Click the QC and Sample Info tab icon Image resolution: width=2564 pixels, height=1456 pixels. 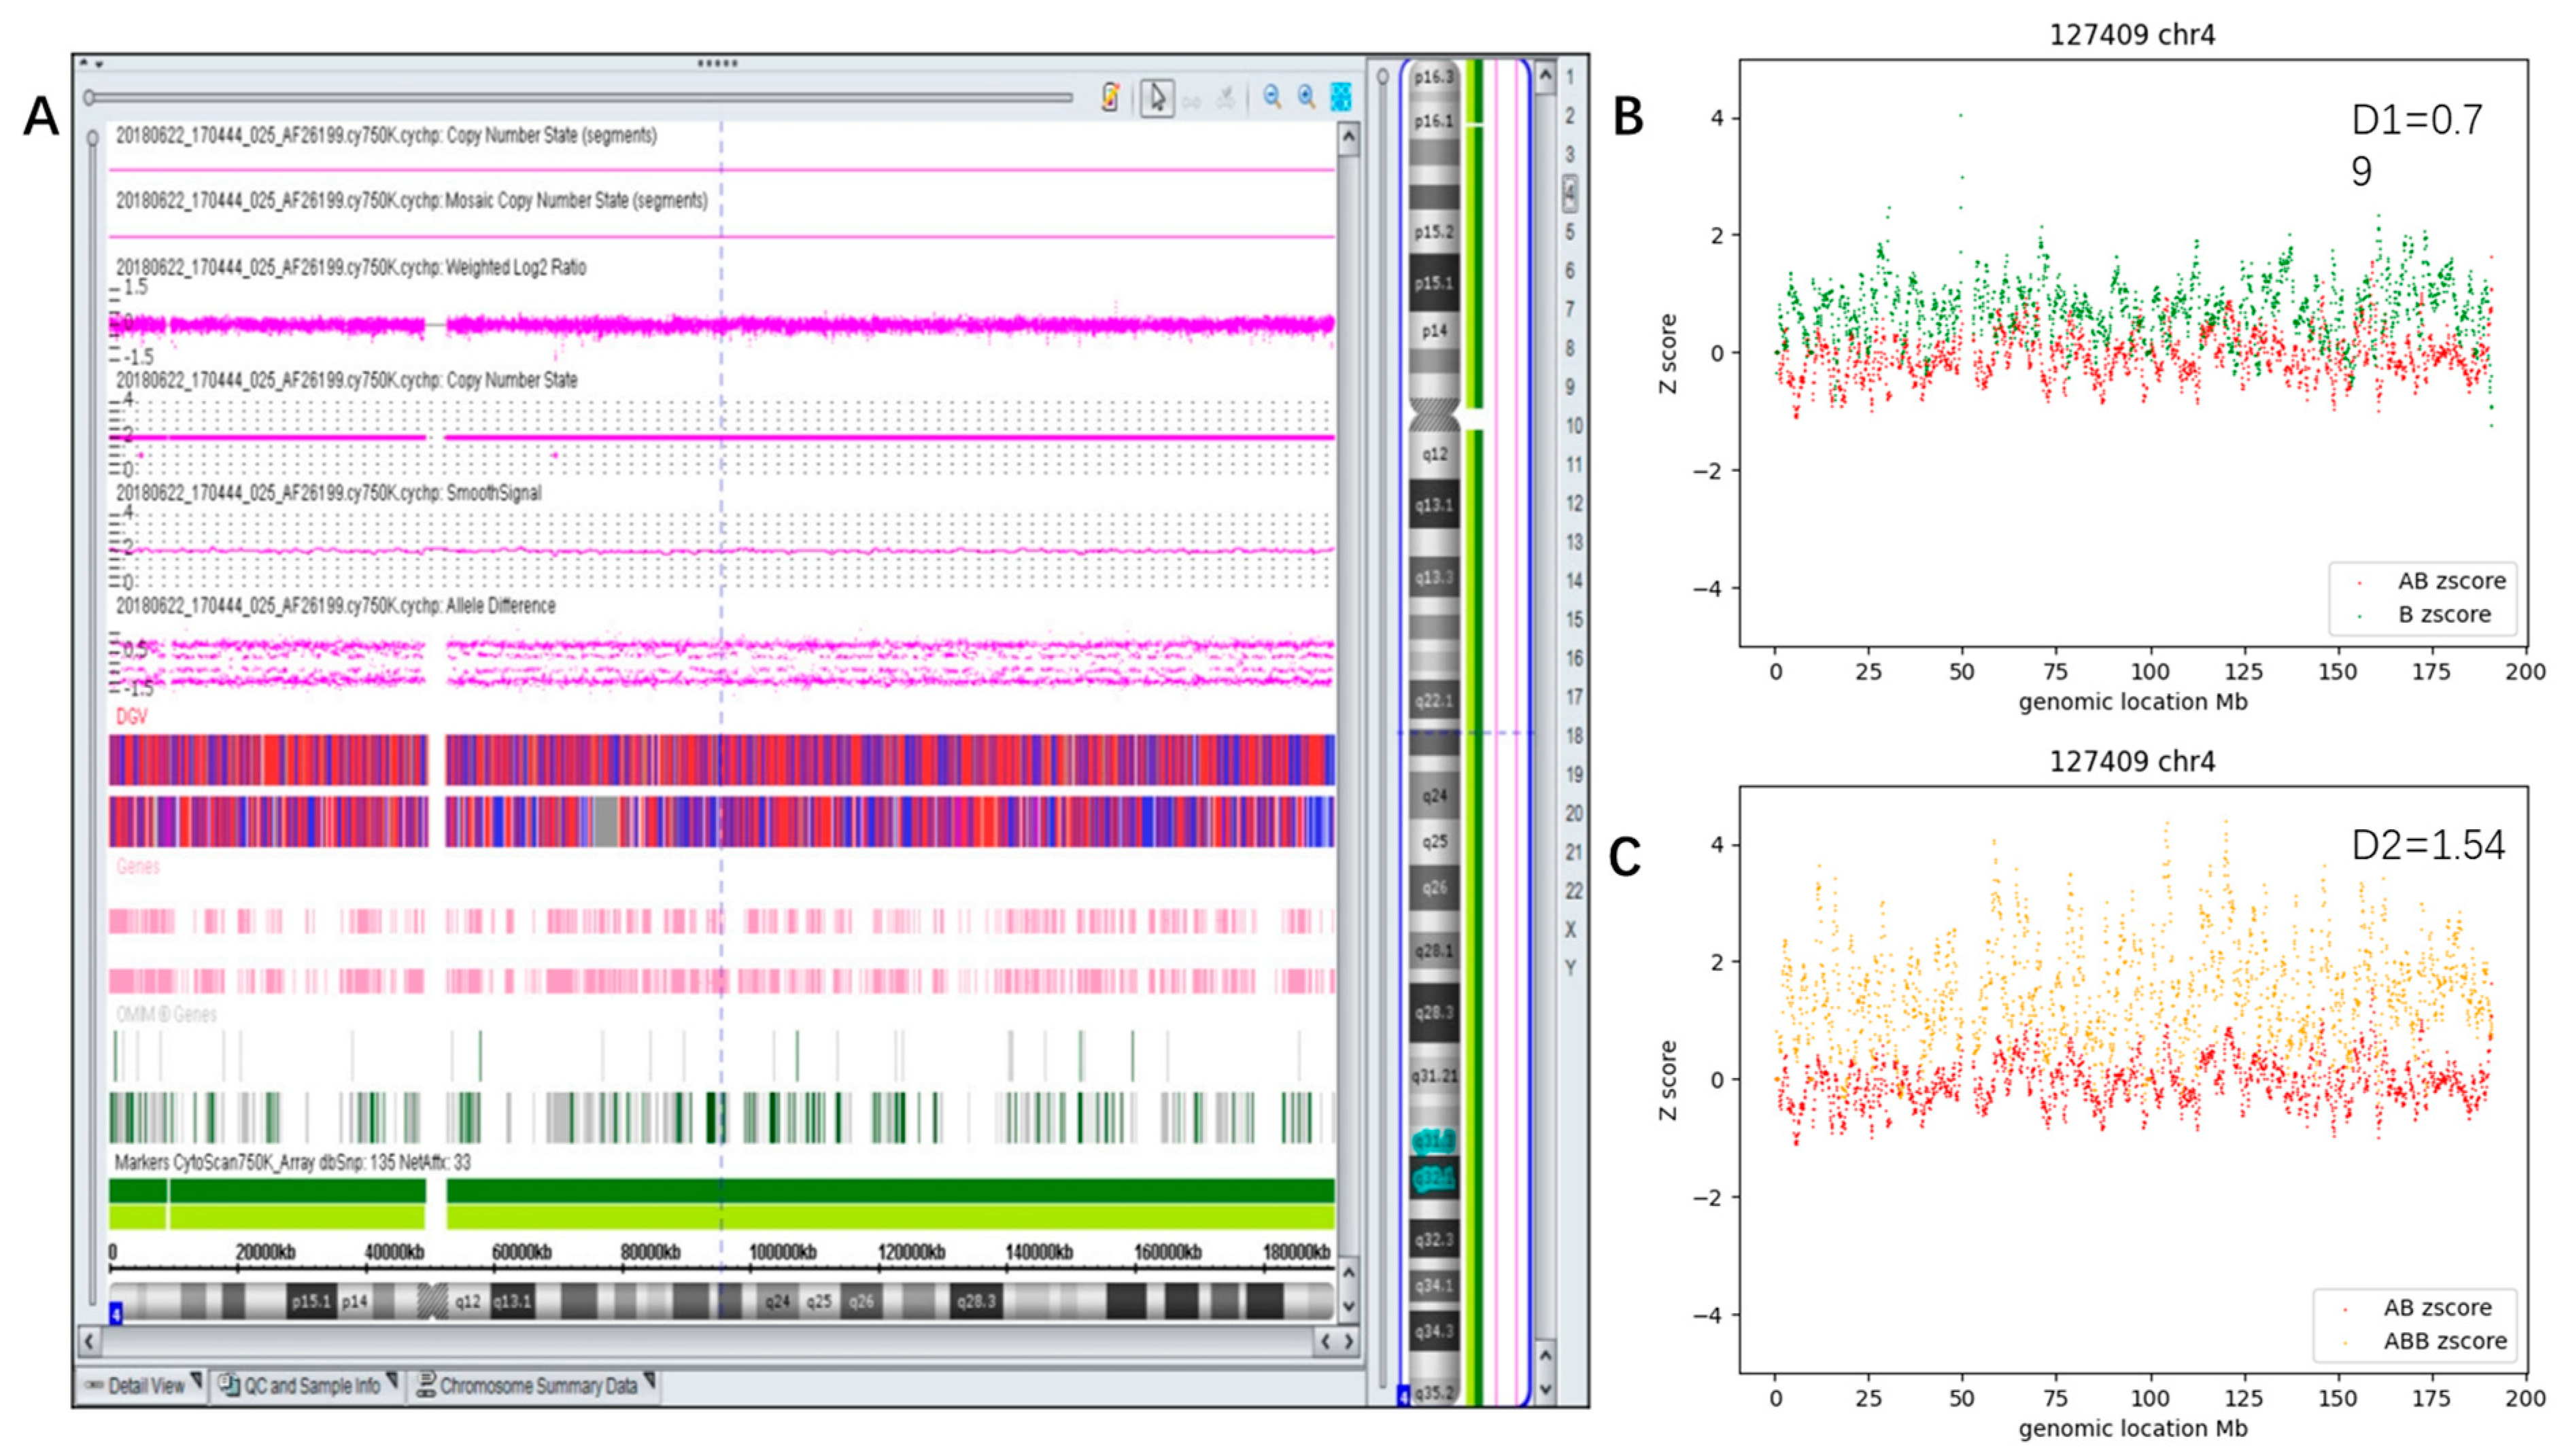[x=229, y=1385]
